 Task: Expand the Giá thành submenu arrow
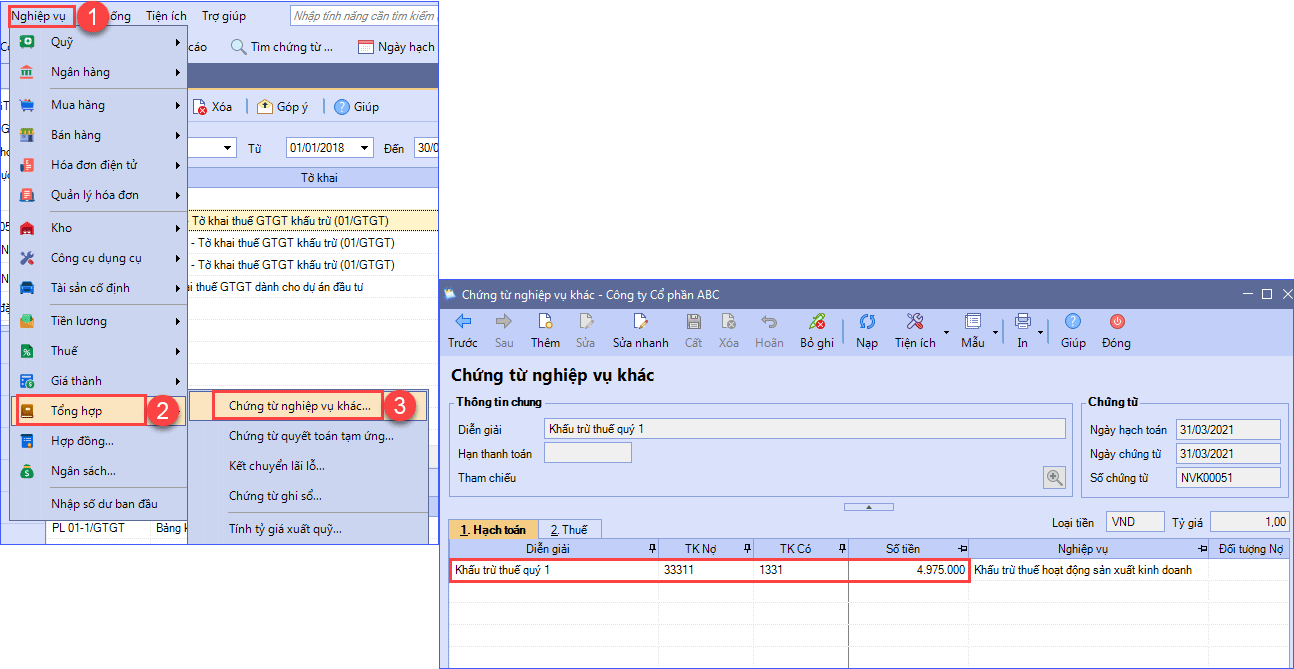point(178,381)
